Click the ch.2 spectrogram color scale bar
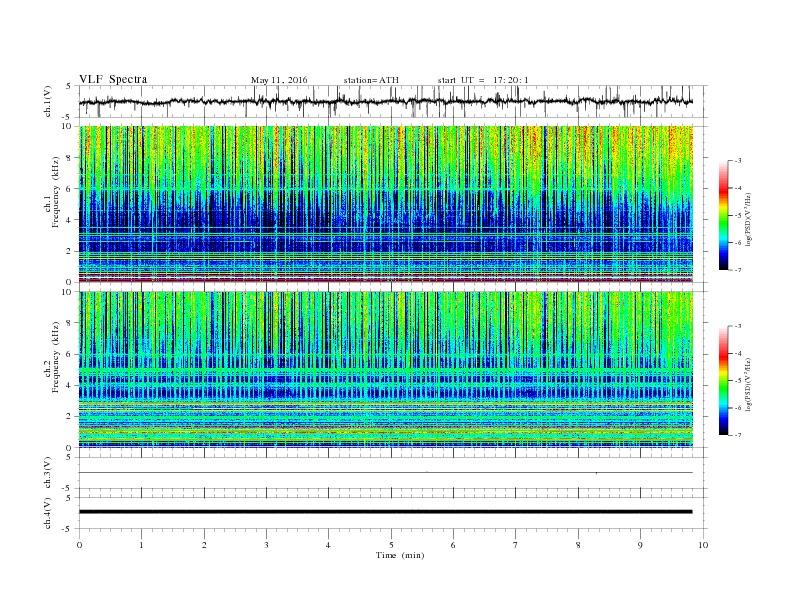 pyautogui.click(x=724, y=380)
